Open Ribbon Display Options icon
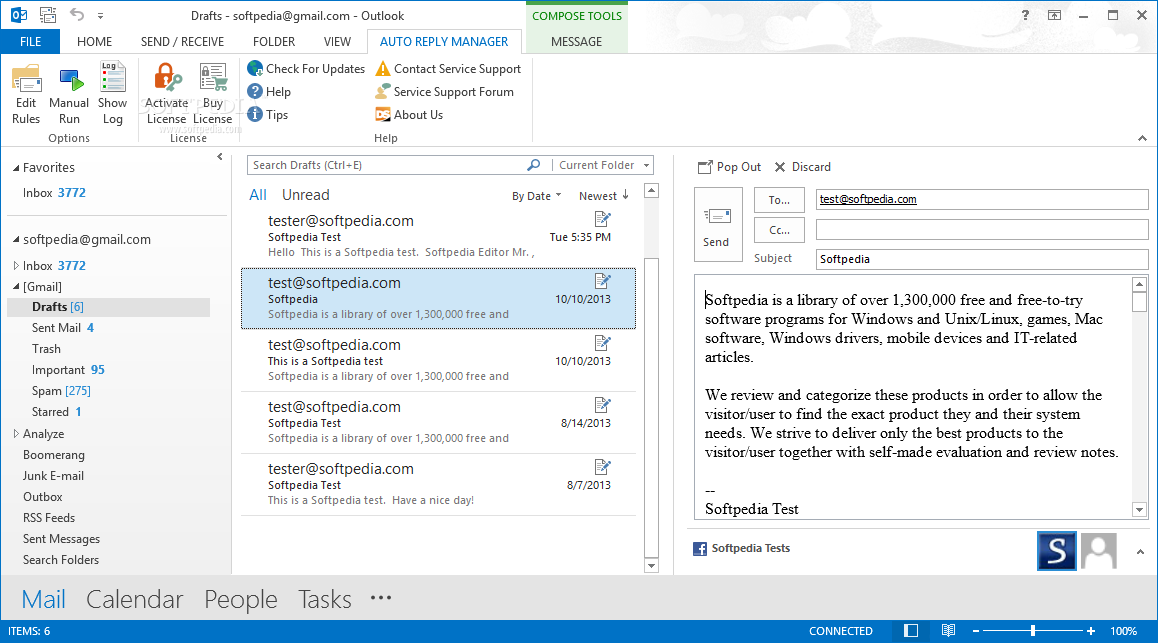Viewport: 1158px width, 643px height. [1055, 15]
